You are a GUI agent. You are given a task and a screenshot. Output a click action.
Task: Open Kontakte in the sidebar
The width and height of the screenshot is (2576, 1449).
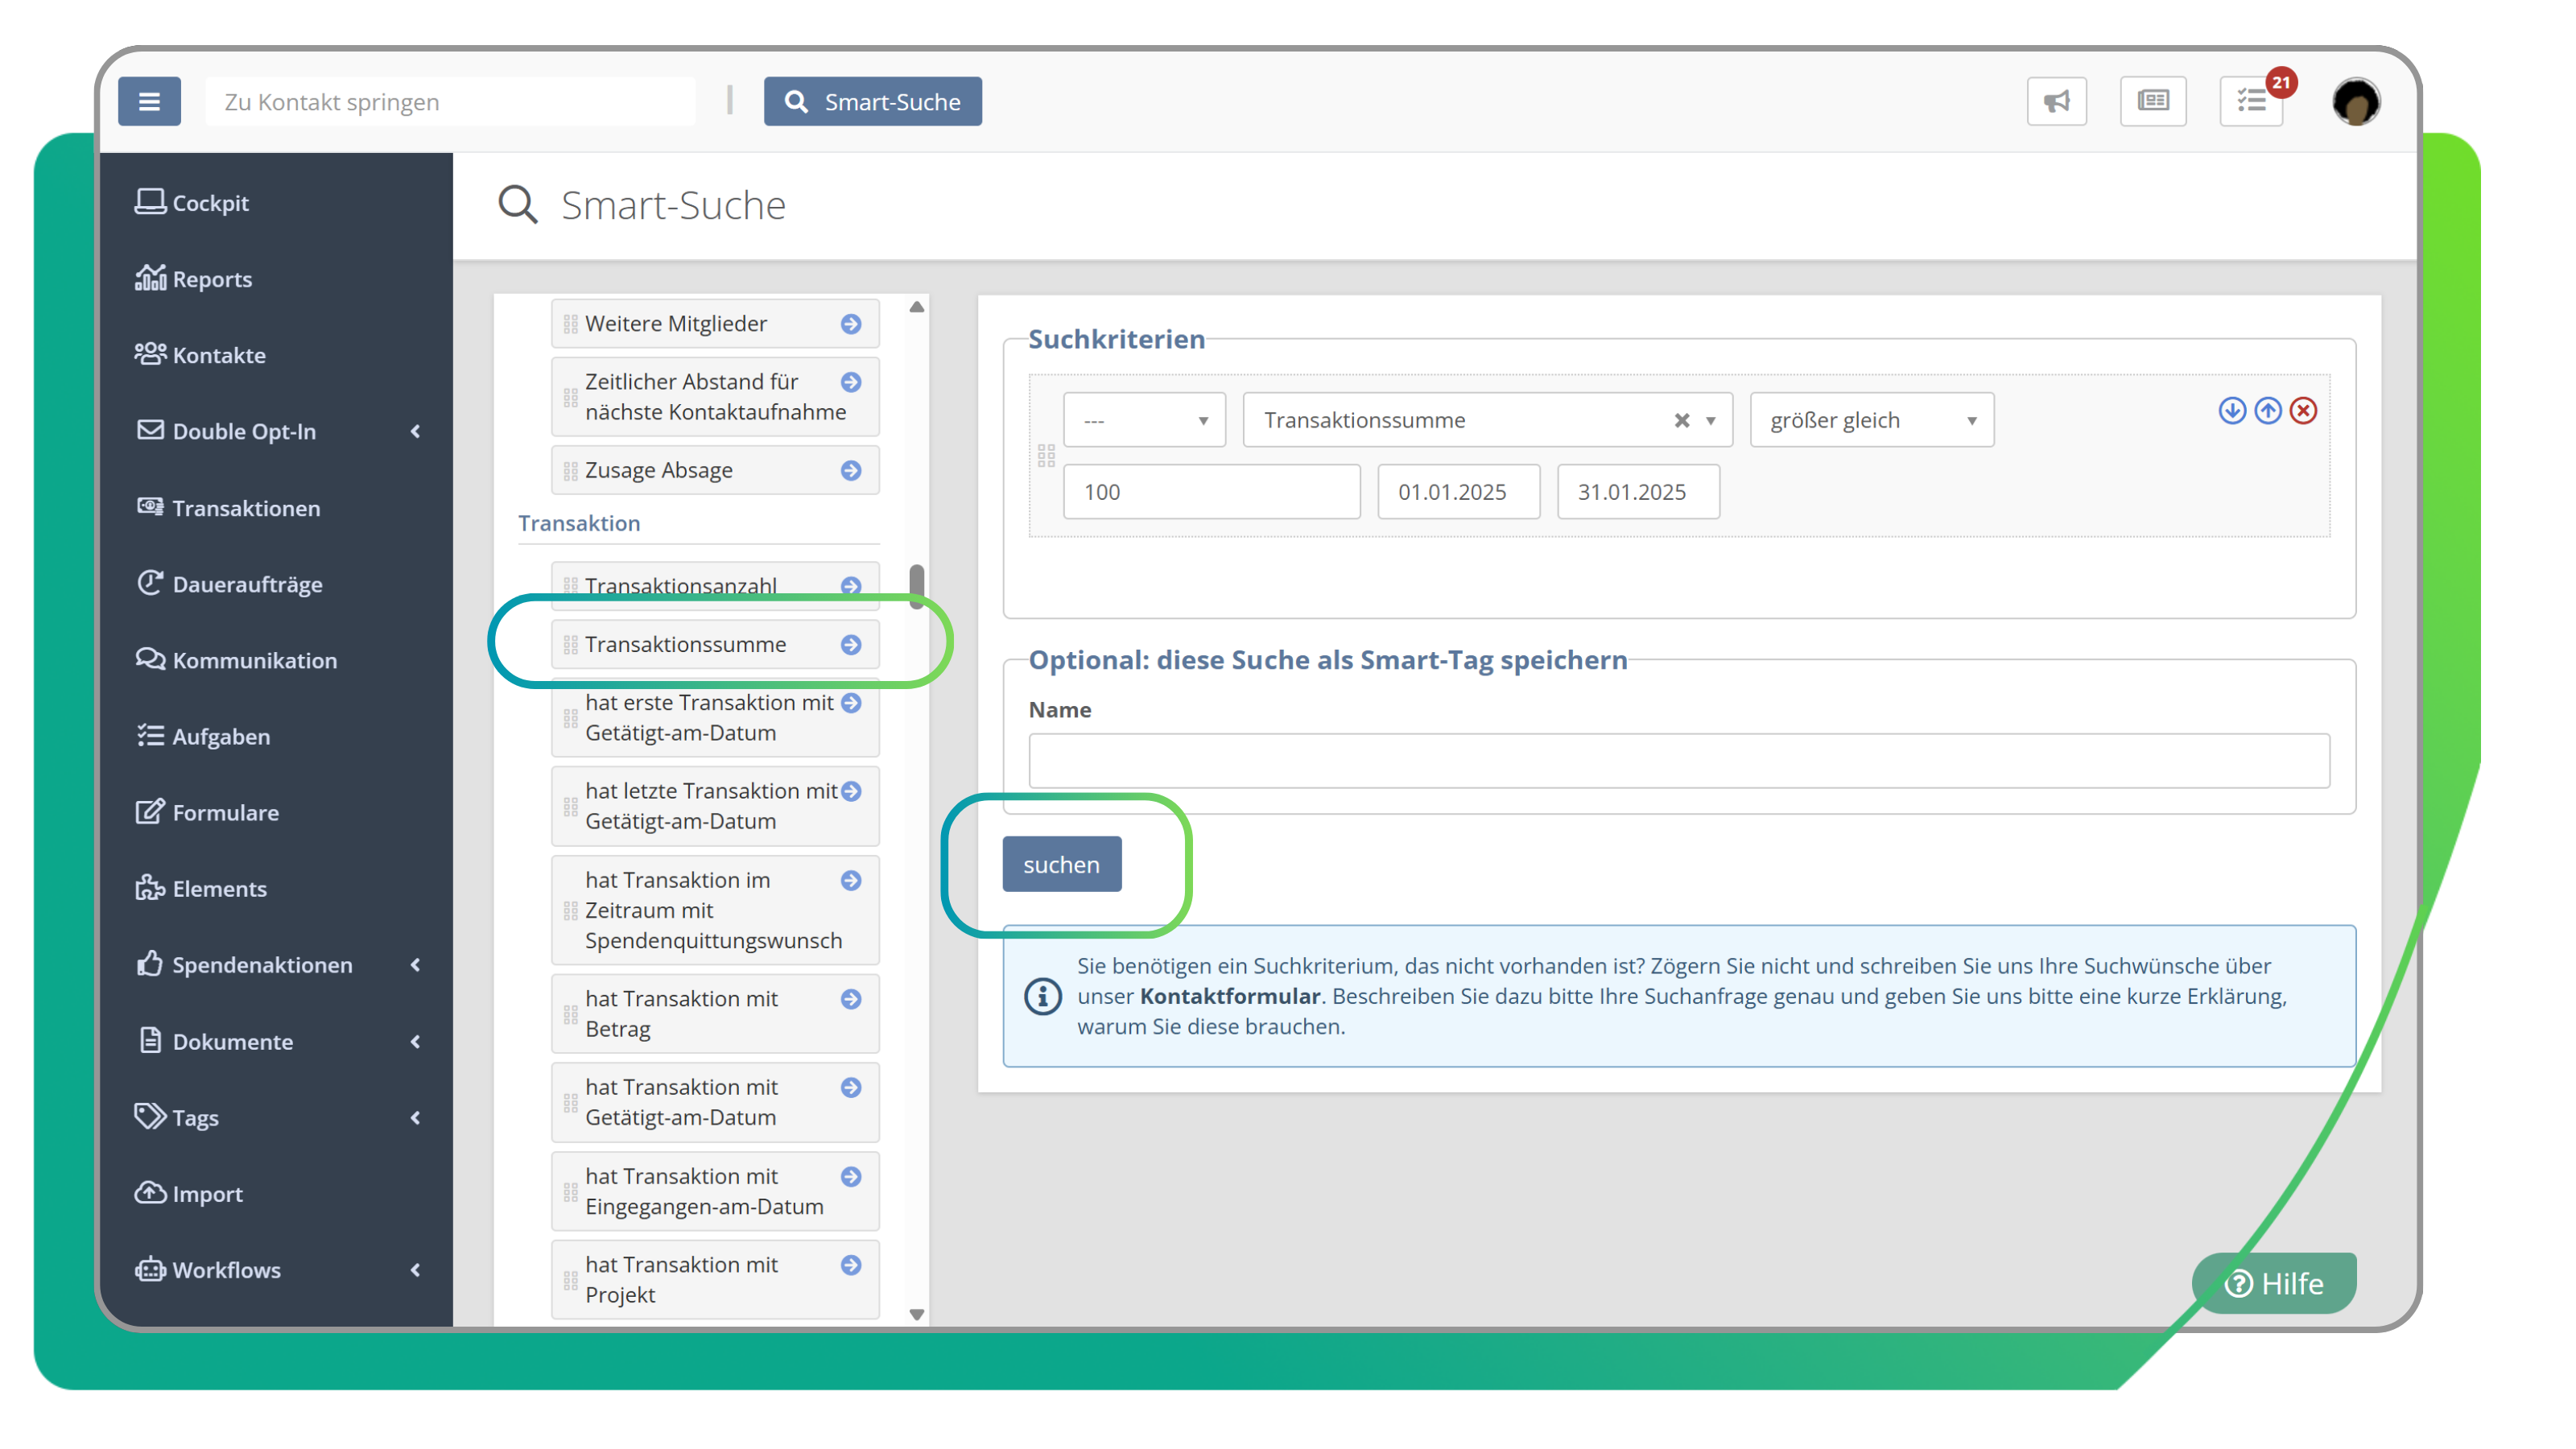coord(219,355)
